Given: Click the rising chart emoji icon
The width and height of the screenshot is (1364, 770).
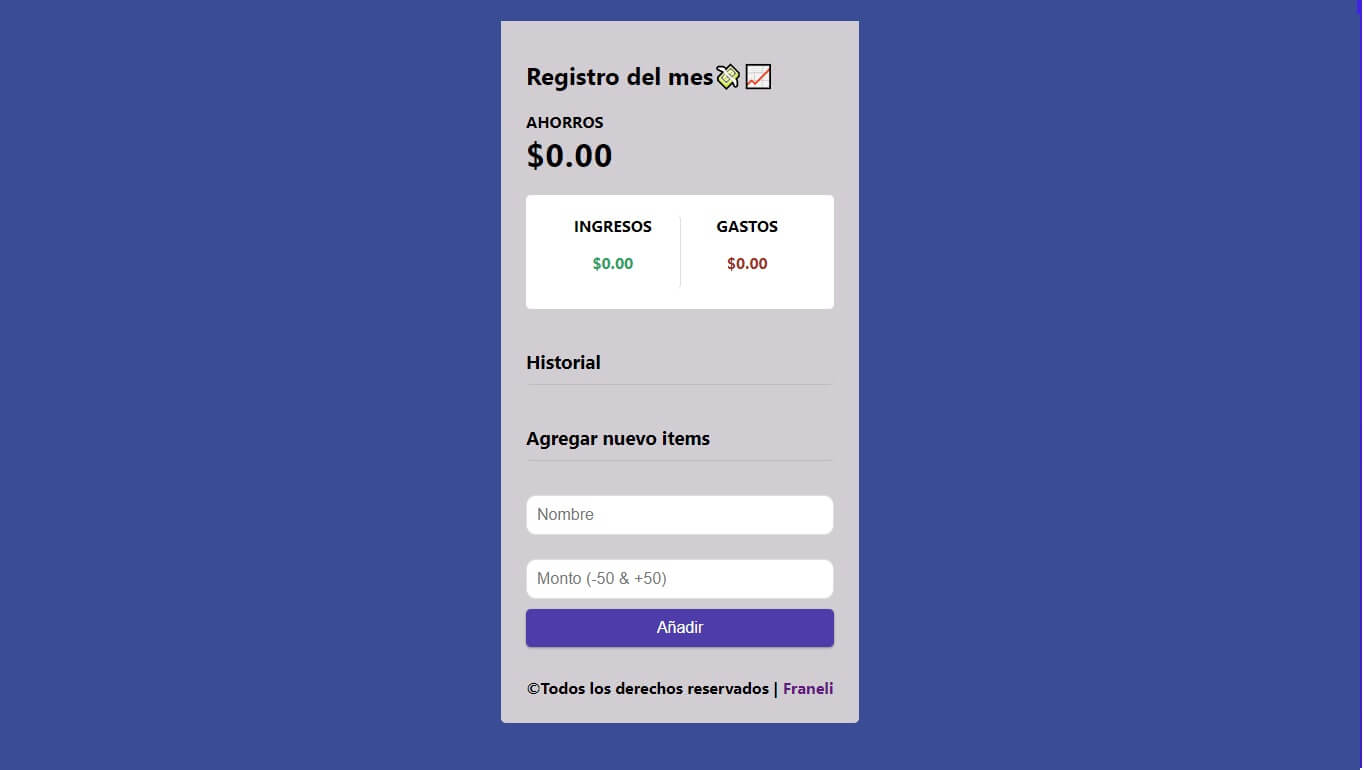Looking at the screenshot, I should click(758, 77).
